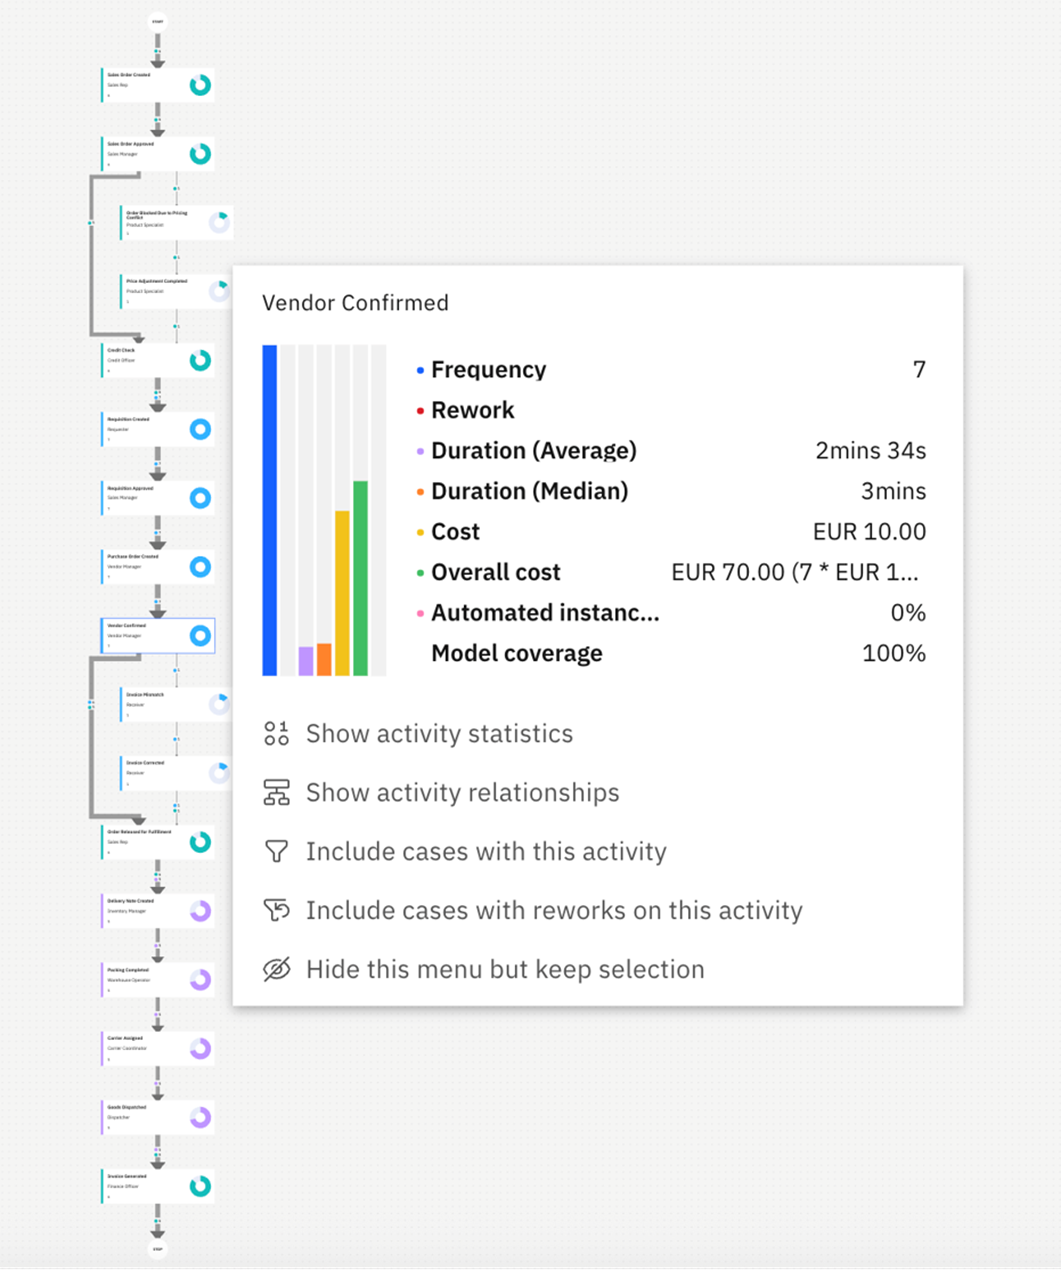Click the activity statistics icon in the menu
Screen dimensions: 1061x1270
[x=276, y=734]
